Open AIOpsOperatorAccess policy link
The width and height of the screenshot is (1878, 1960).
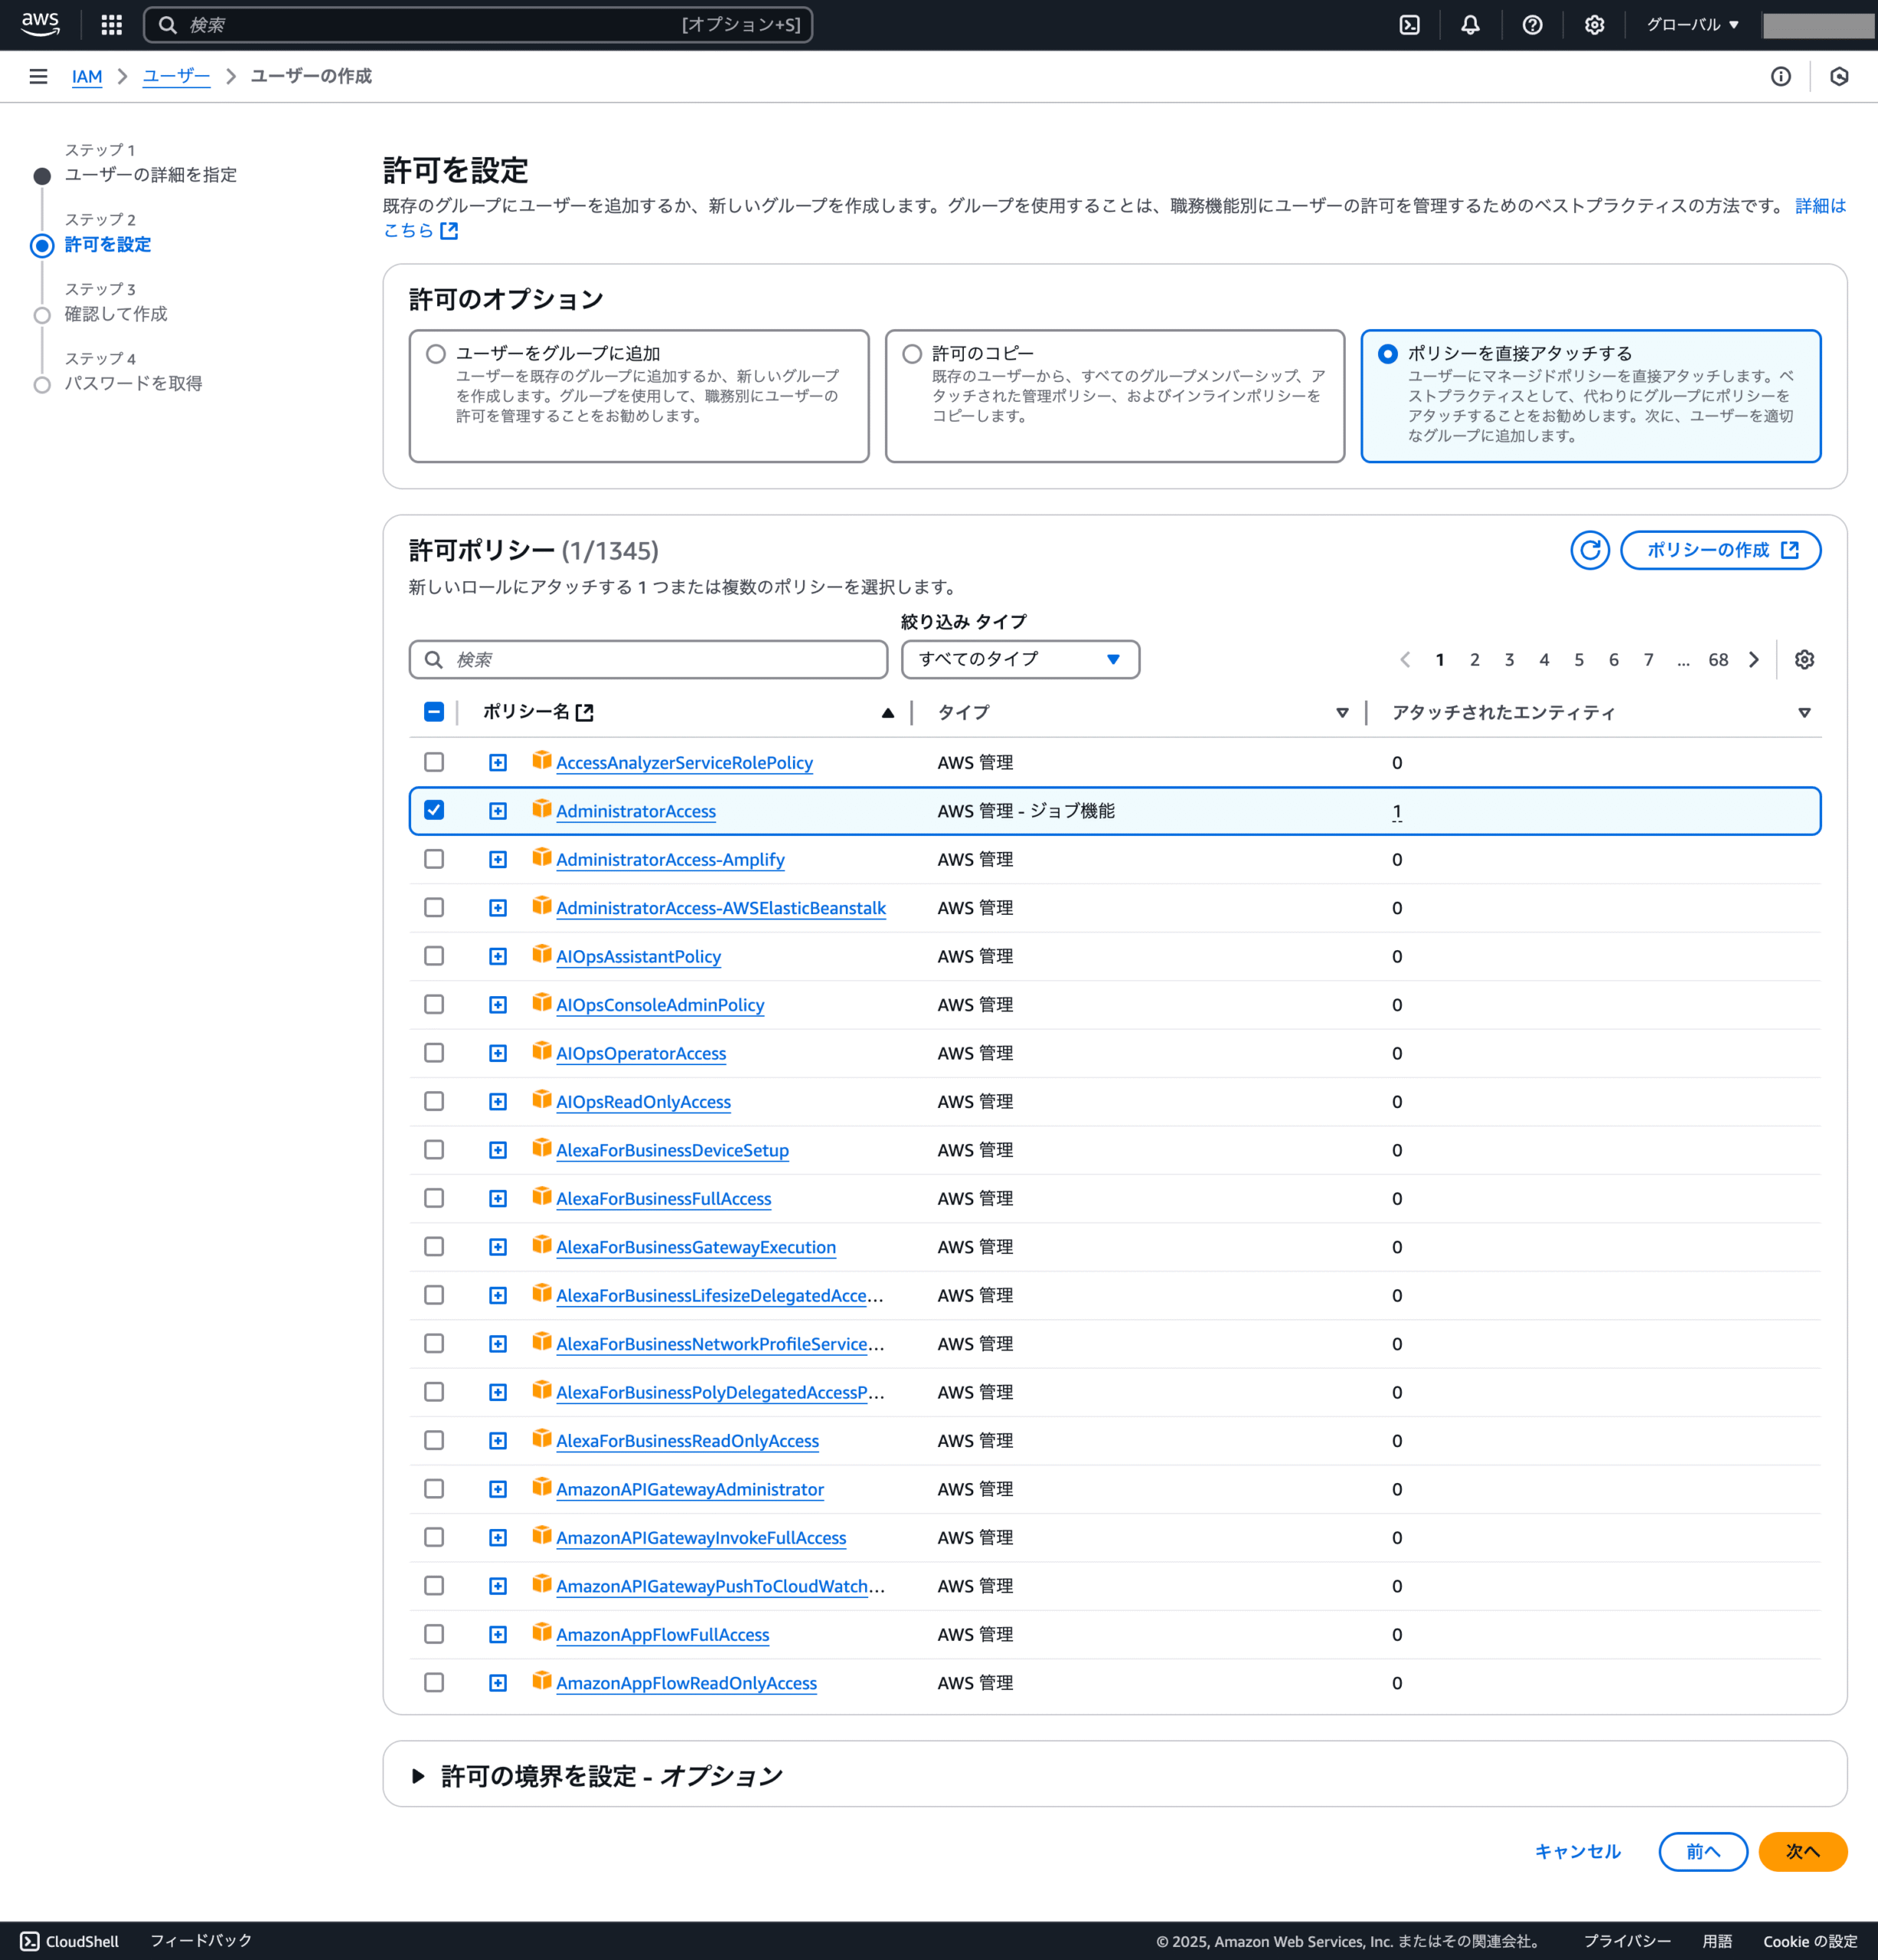[641, 1053]
